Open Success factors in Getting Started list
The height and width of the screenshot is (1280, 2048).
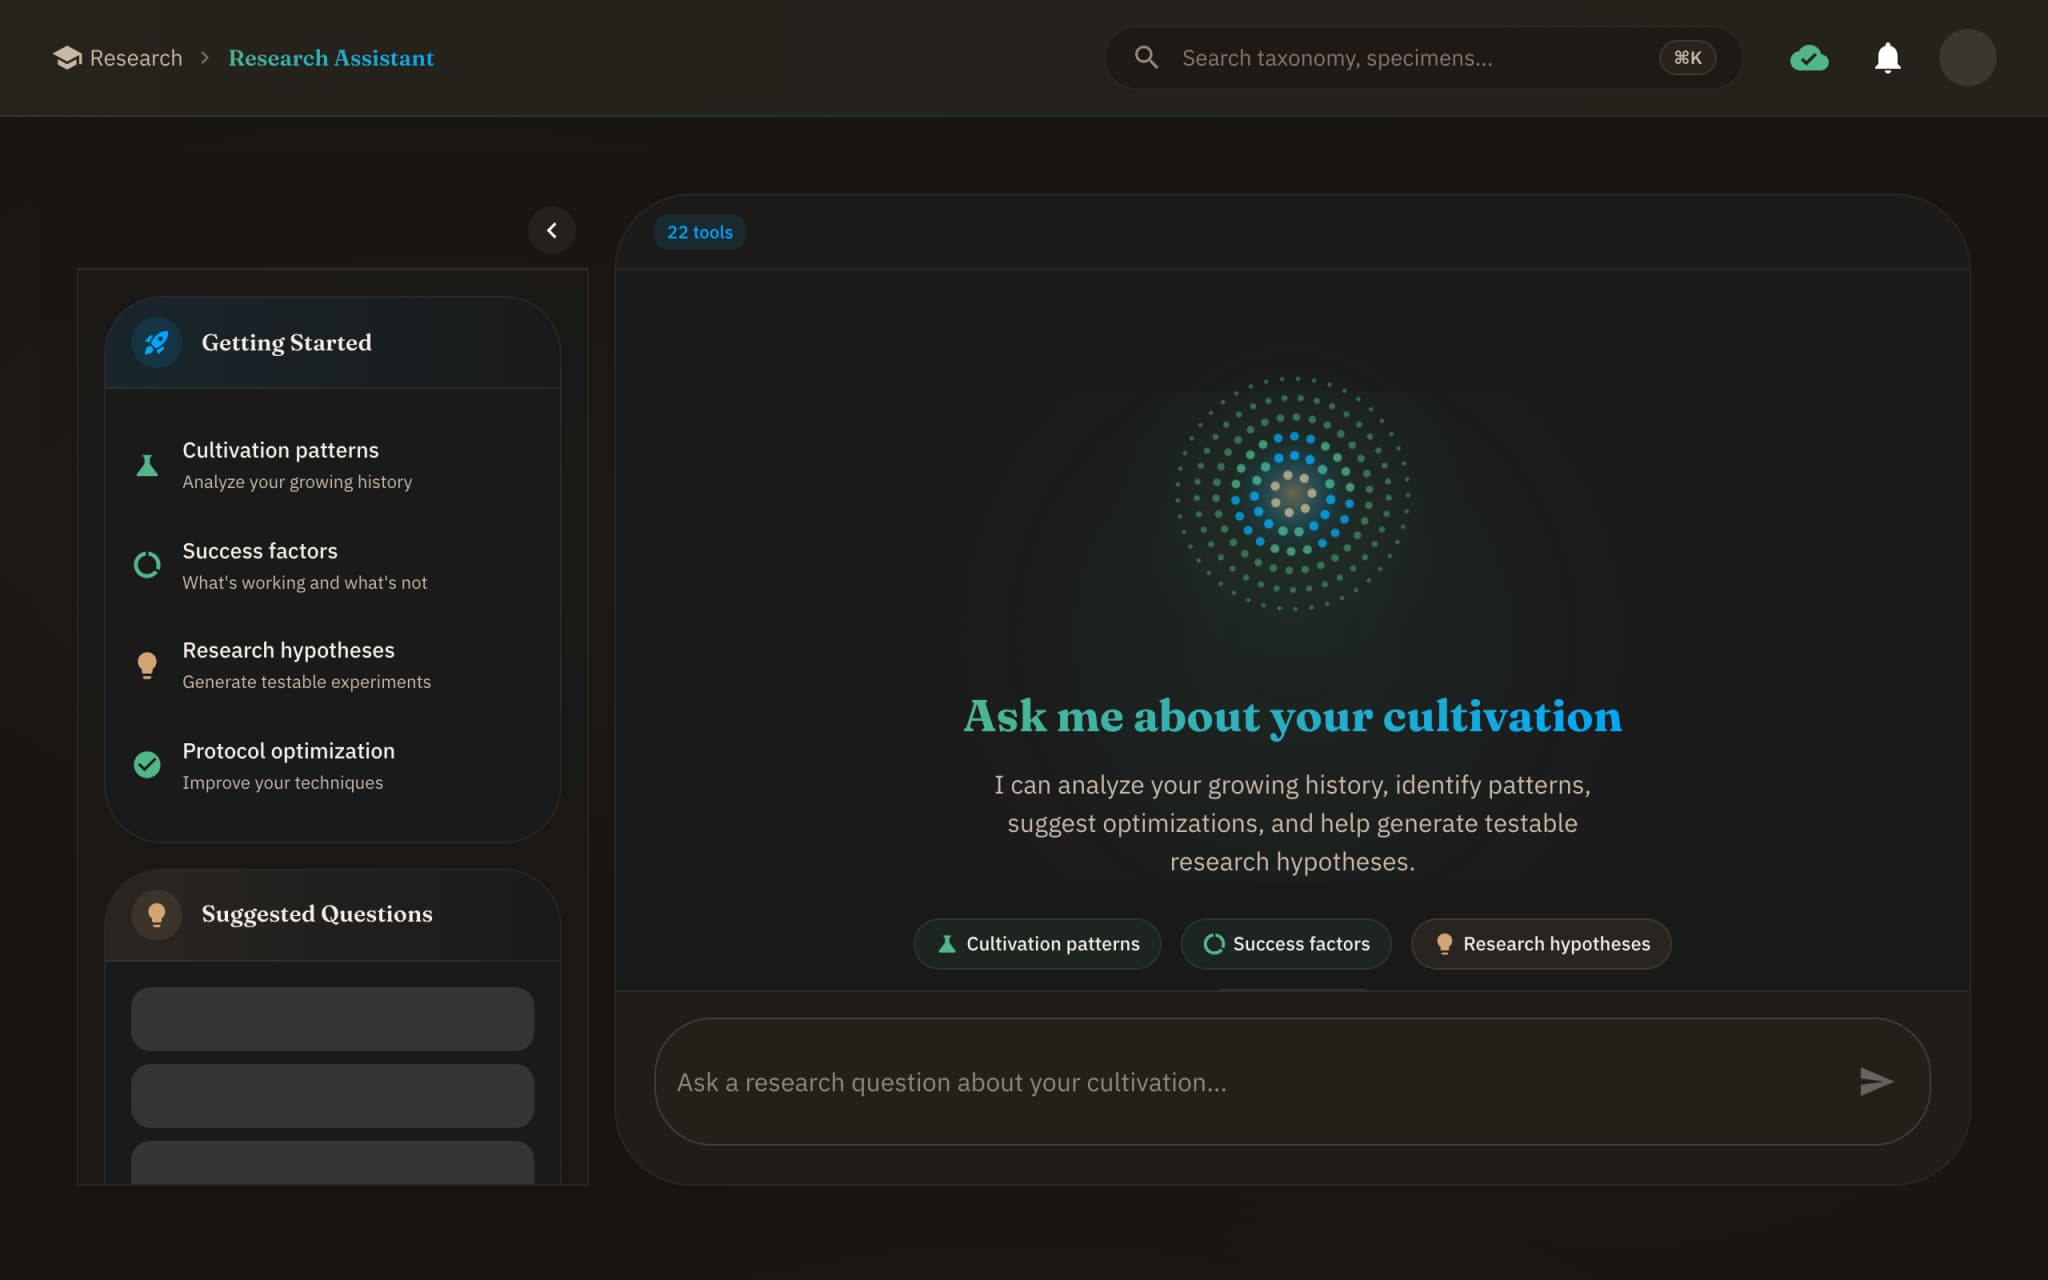coord(333,565)
